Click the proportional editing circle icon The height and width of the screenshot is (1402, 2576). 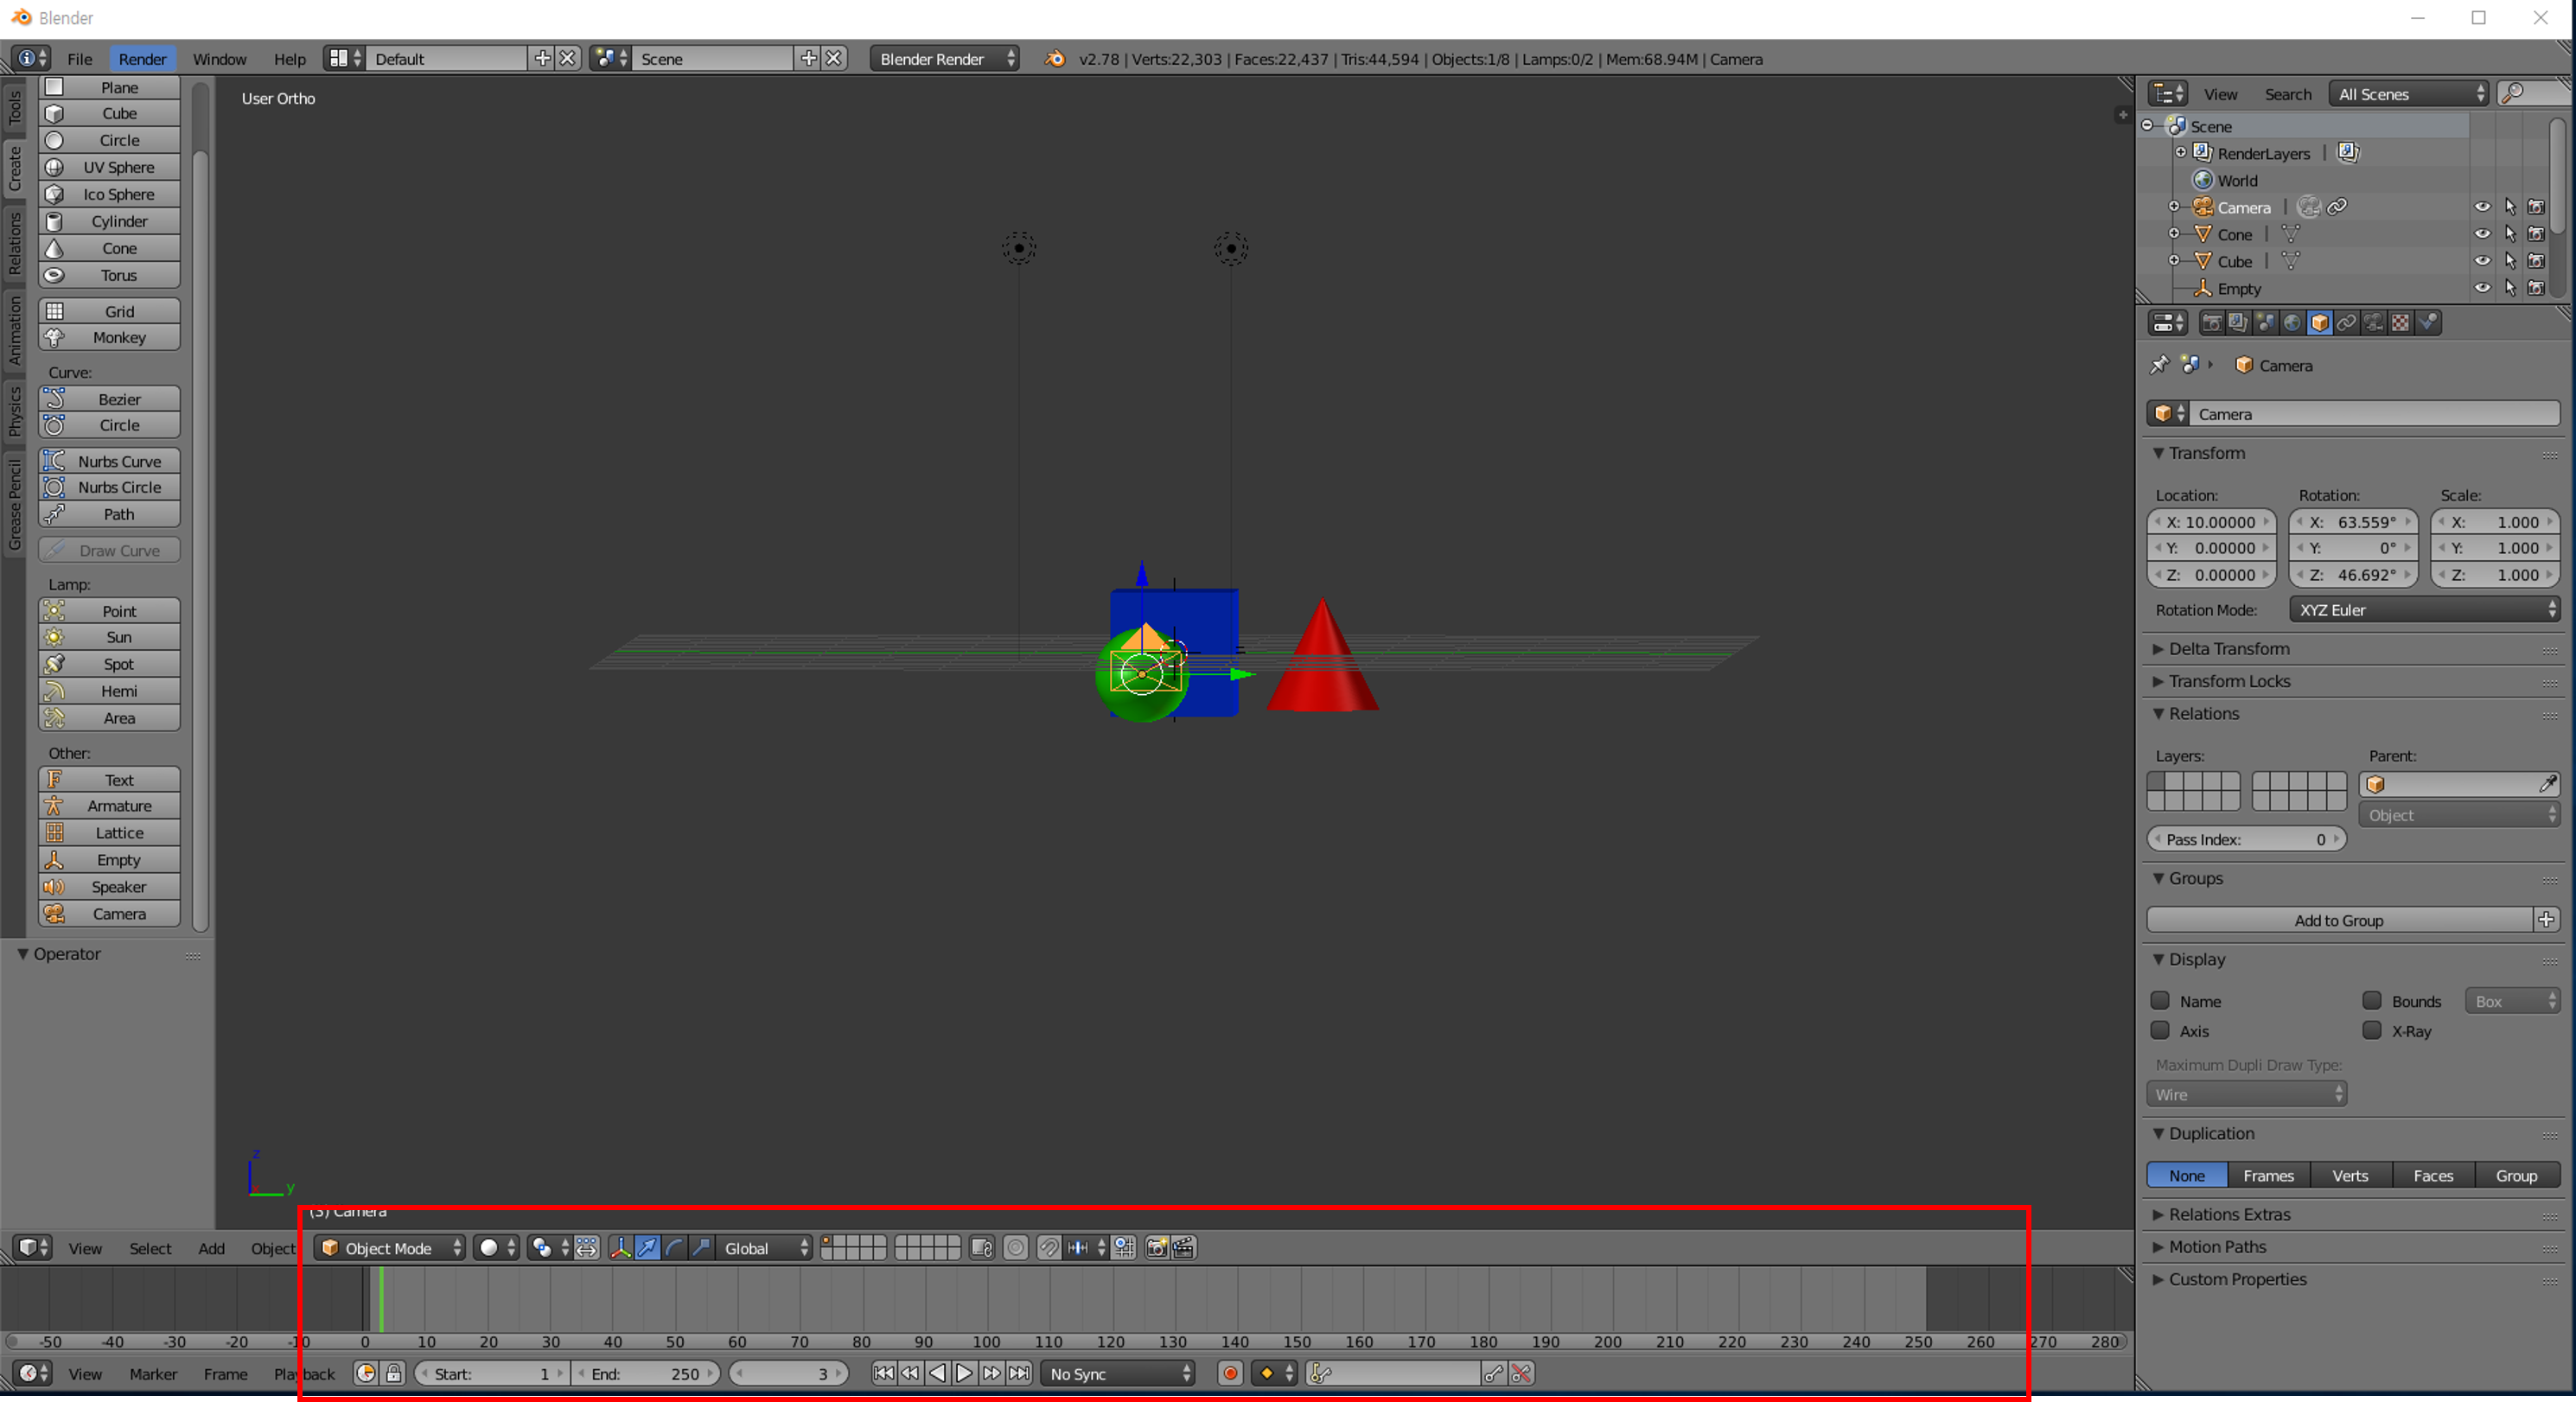1015,1248
